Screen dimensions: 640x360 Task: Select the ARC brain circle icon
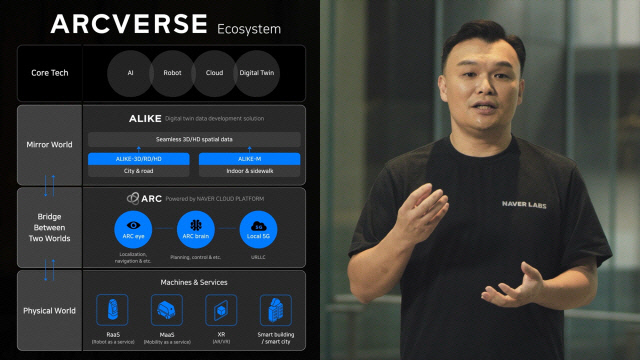coord(196,229)
